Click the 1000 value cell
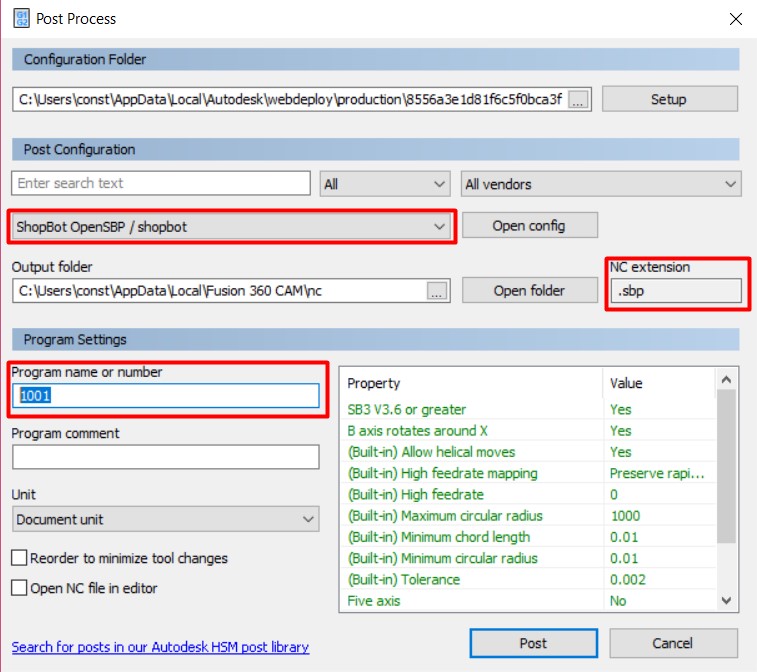Viewport: 757px width, 672px height. click(x=659, y=516)
